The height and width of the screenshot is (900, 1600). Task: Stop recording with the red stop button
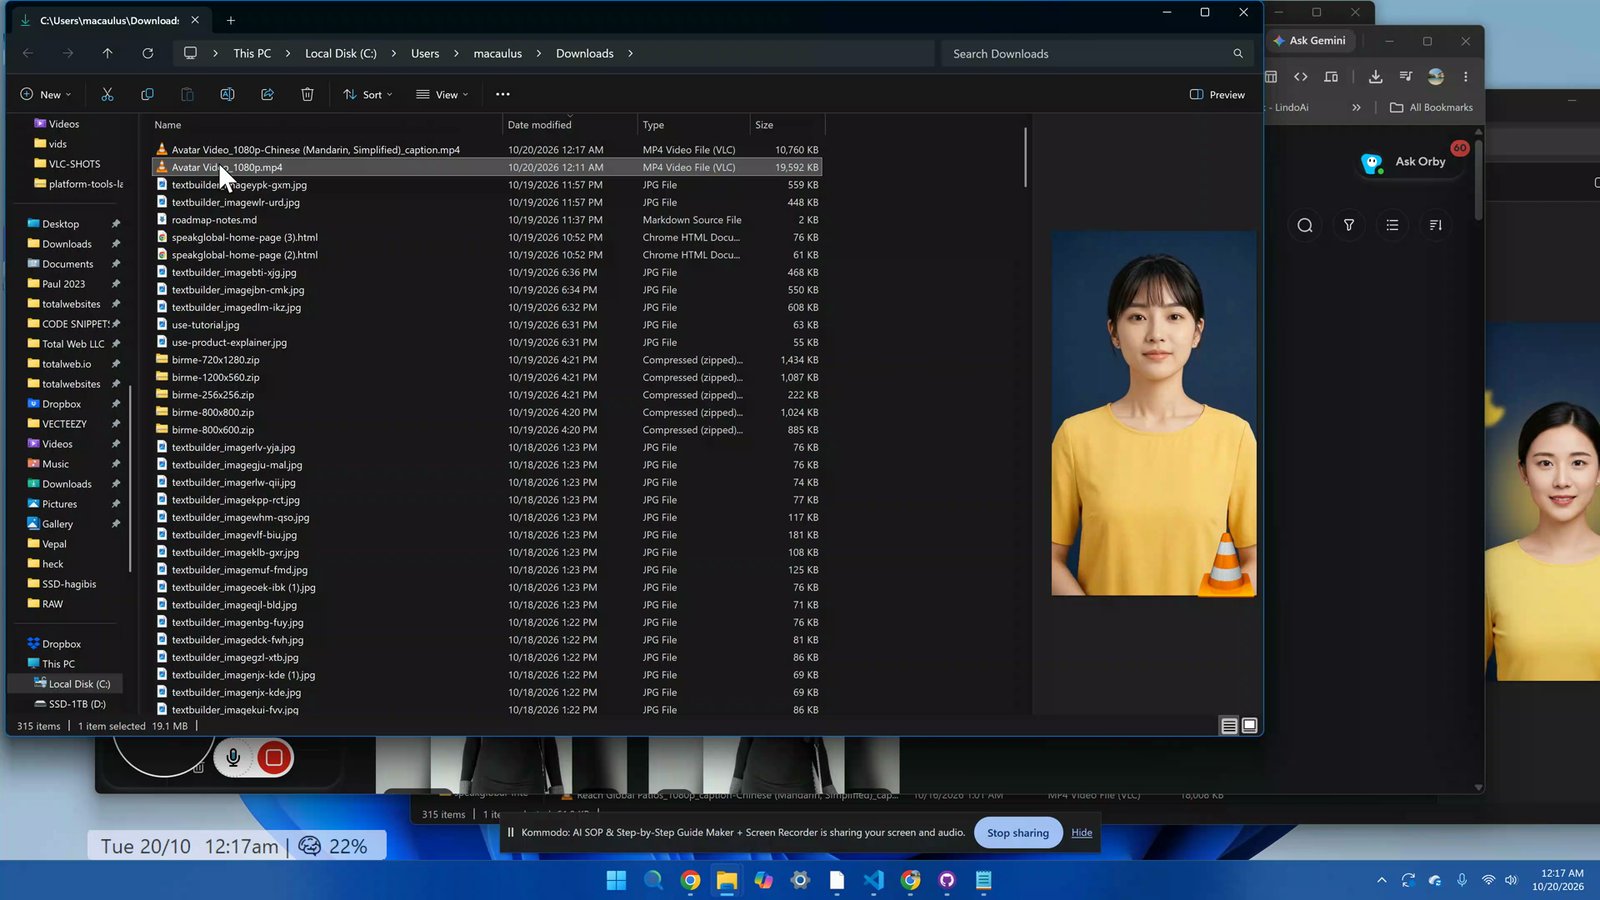pos(274,758)
